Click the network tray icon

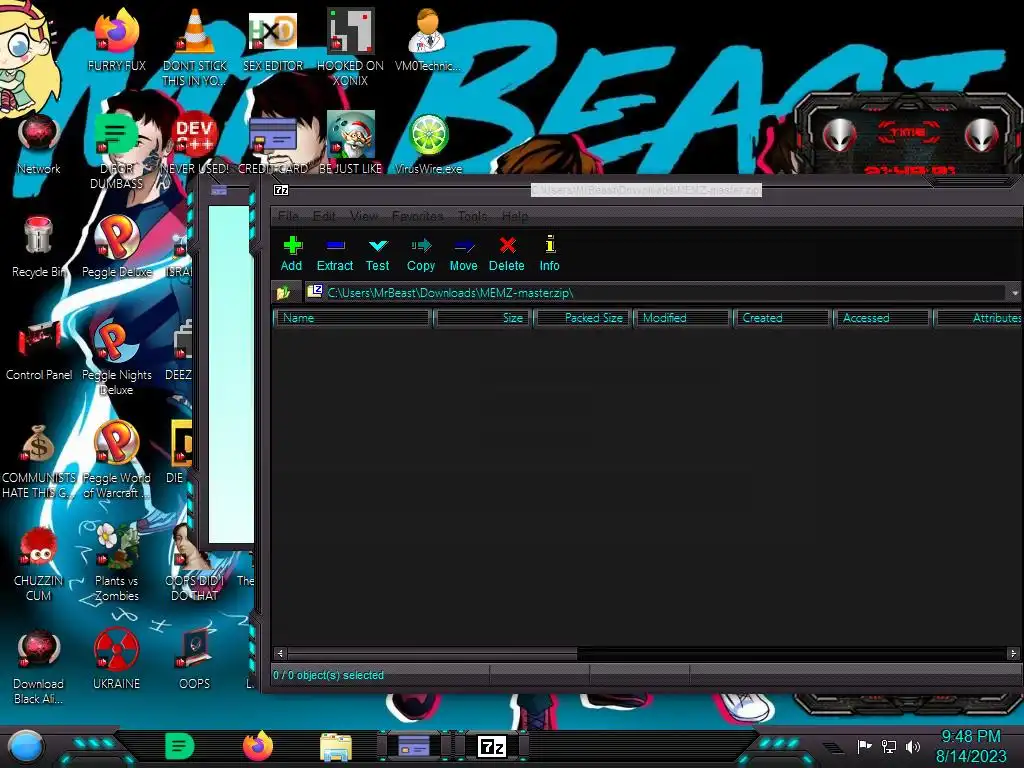coord(889,746)
